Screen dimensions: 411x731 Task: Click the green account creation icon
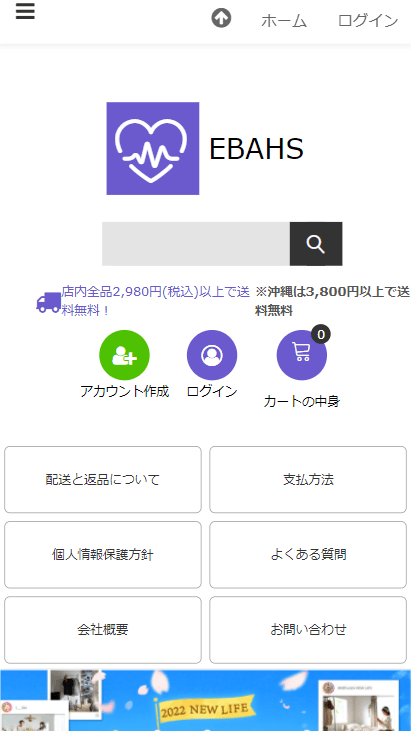tap(124, 355)
